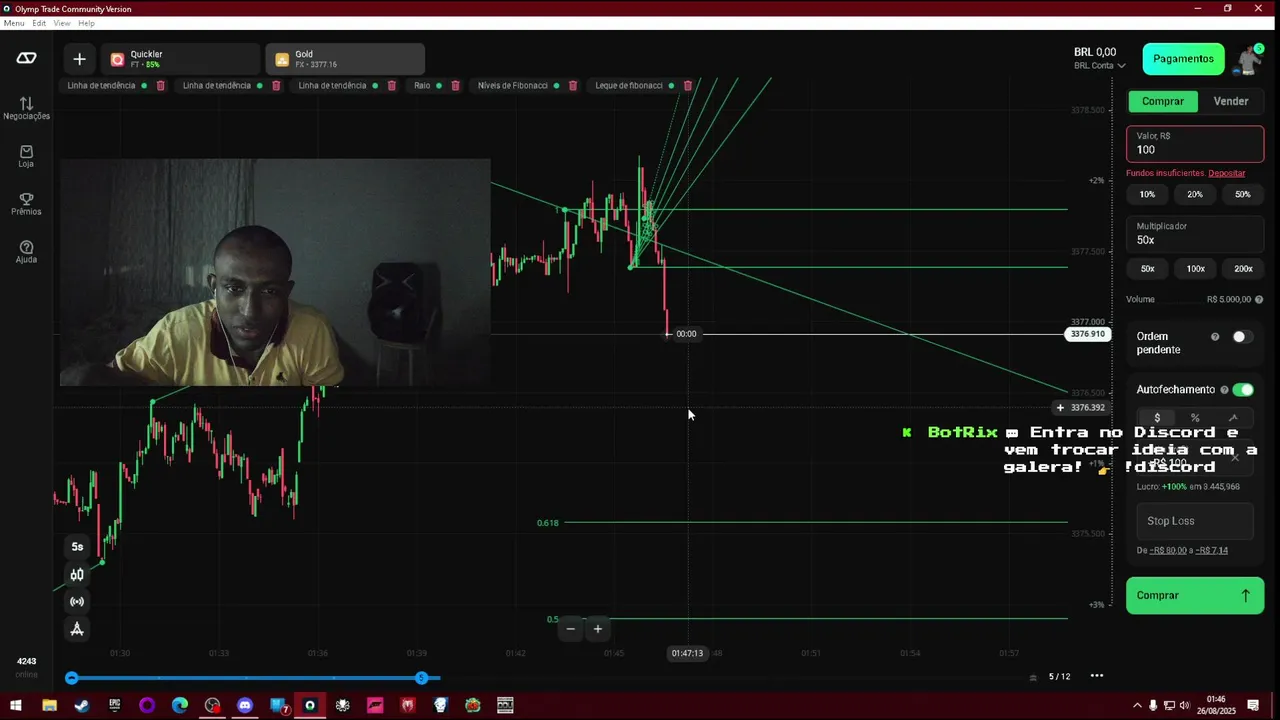Viewport: 1280px width, 720px height.
Task: Open user profile avatar
Action: [1248, 59]
